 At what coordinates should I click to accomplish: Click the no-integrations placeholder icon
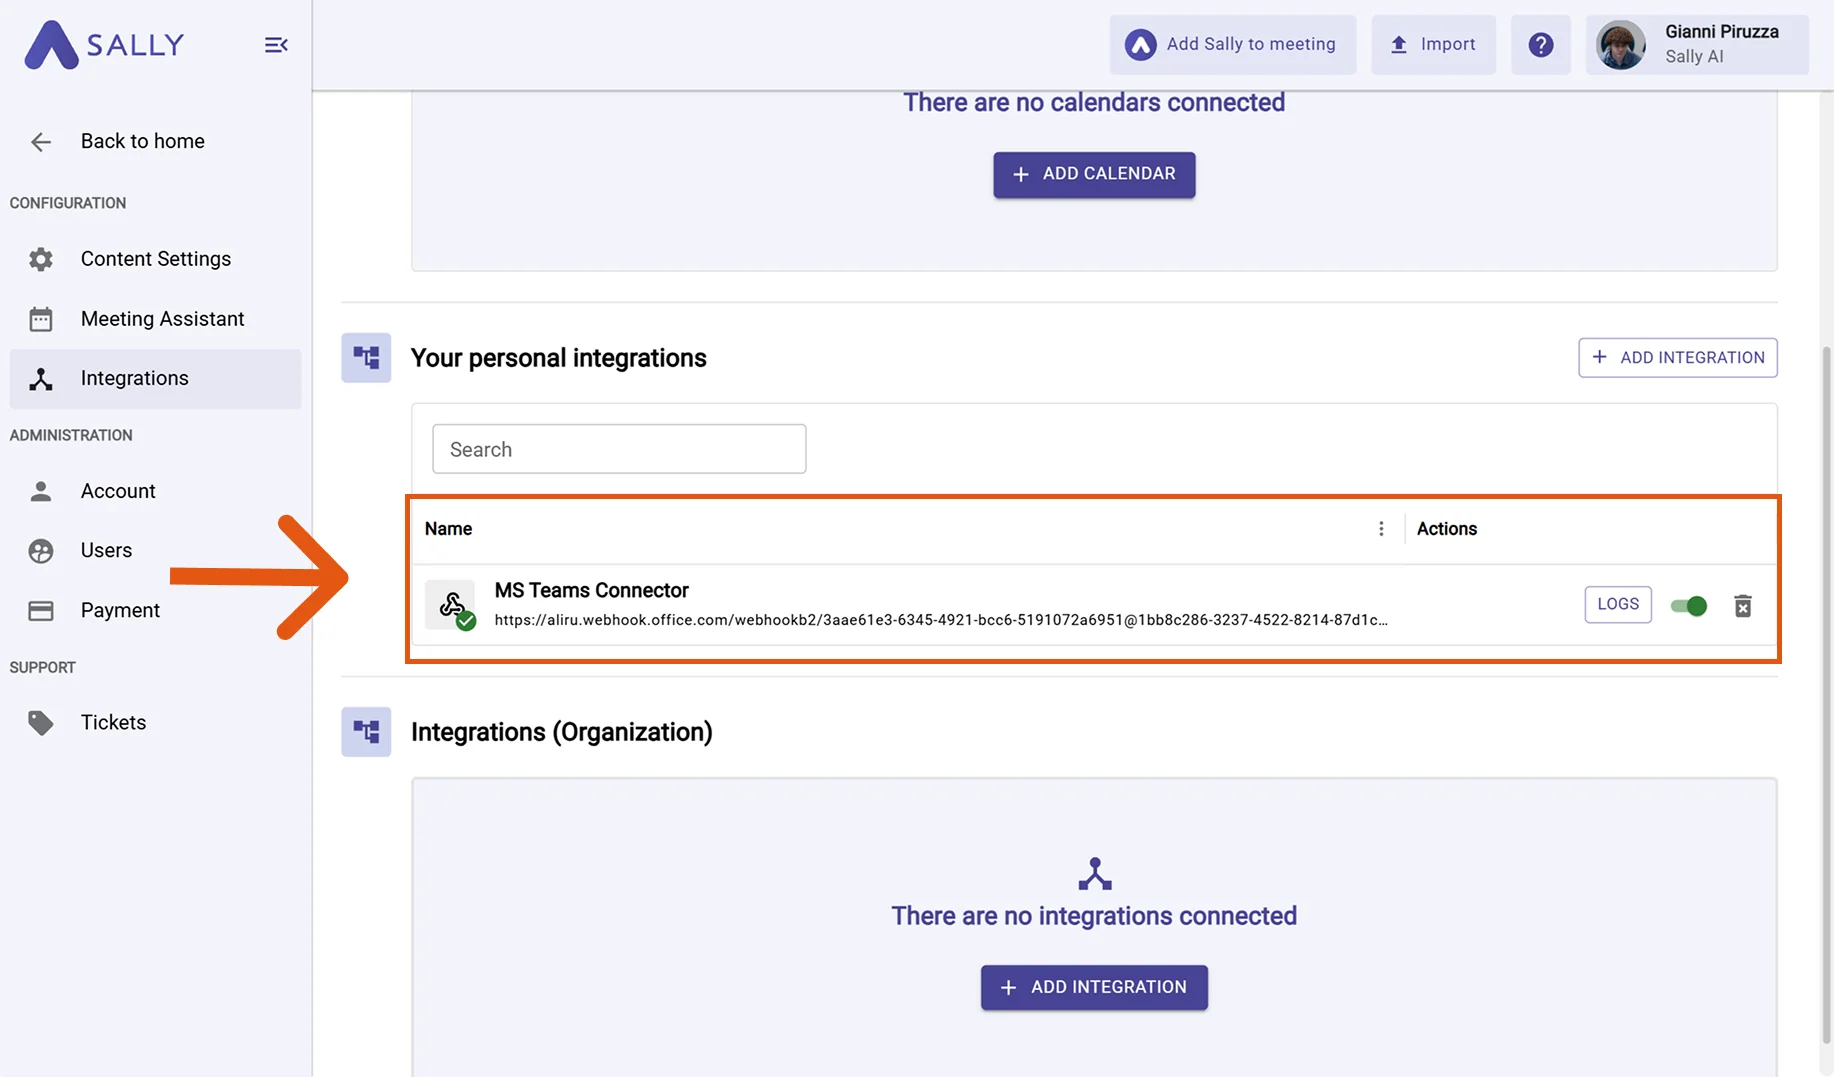tap(1095, 874)
